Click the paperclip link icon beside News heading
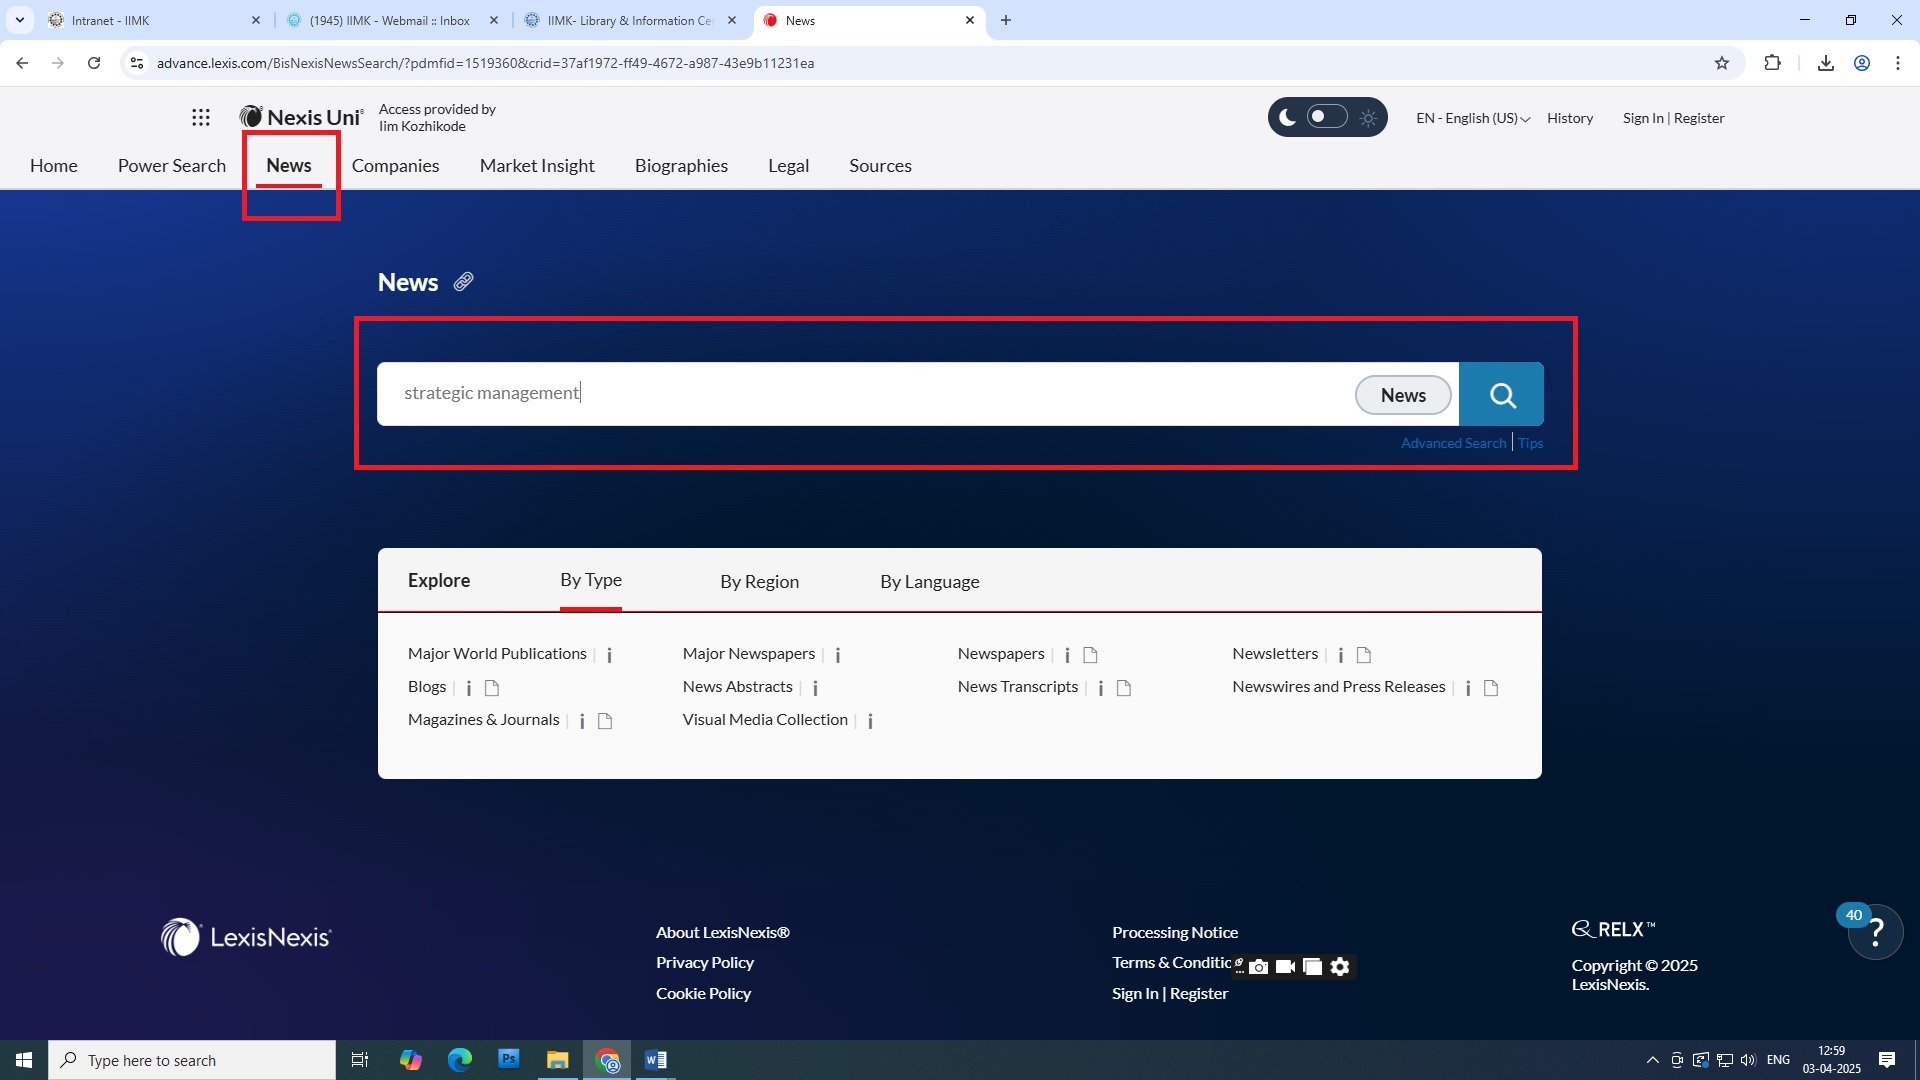Viewport: 1920px width, 1080px height. [463, 282]
